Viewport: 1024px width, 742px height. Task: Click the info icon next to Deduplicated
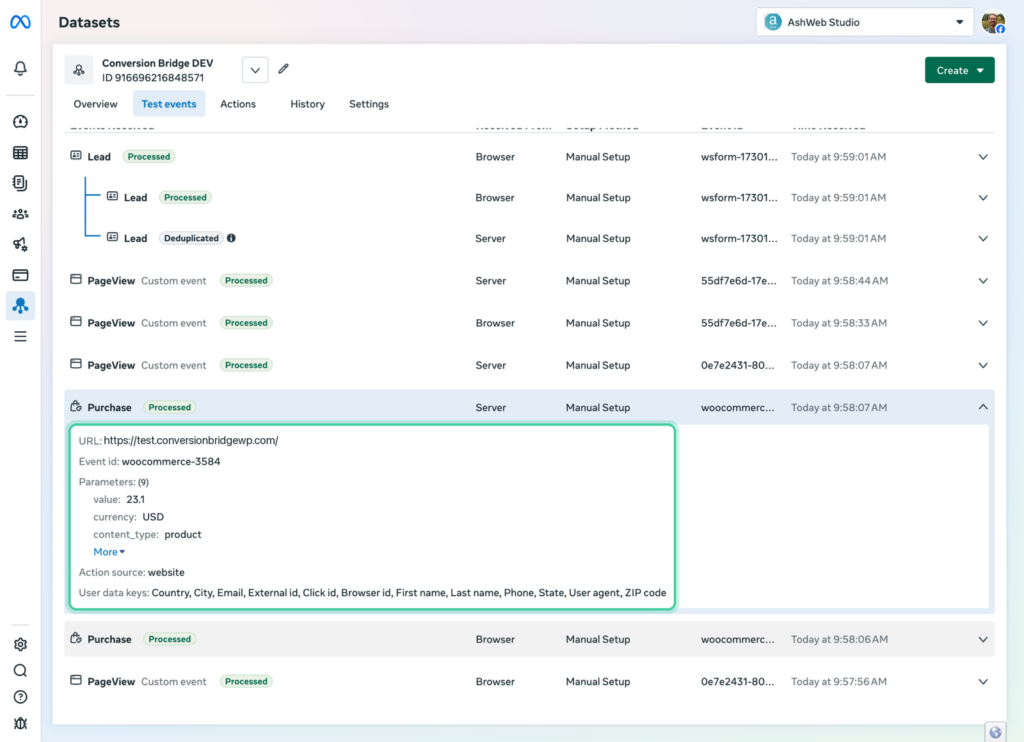tap(231, 238)
